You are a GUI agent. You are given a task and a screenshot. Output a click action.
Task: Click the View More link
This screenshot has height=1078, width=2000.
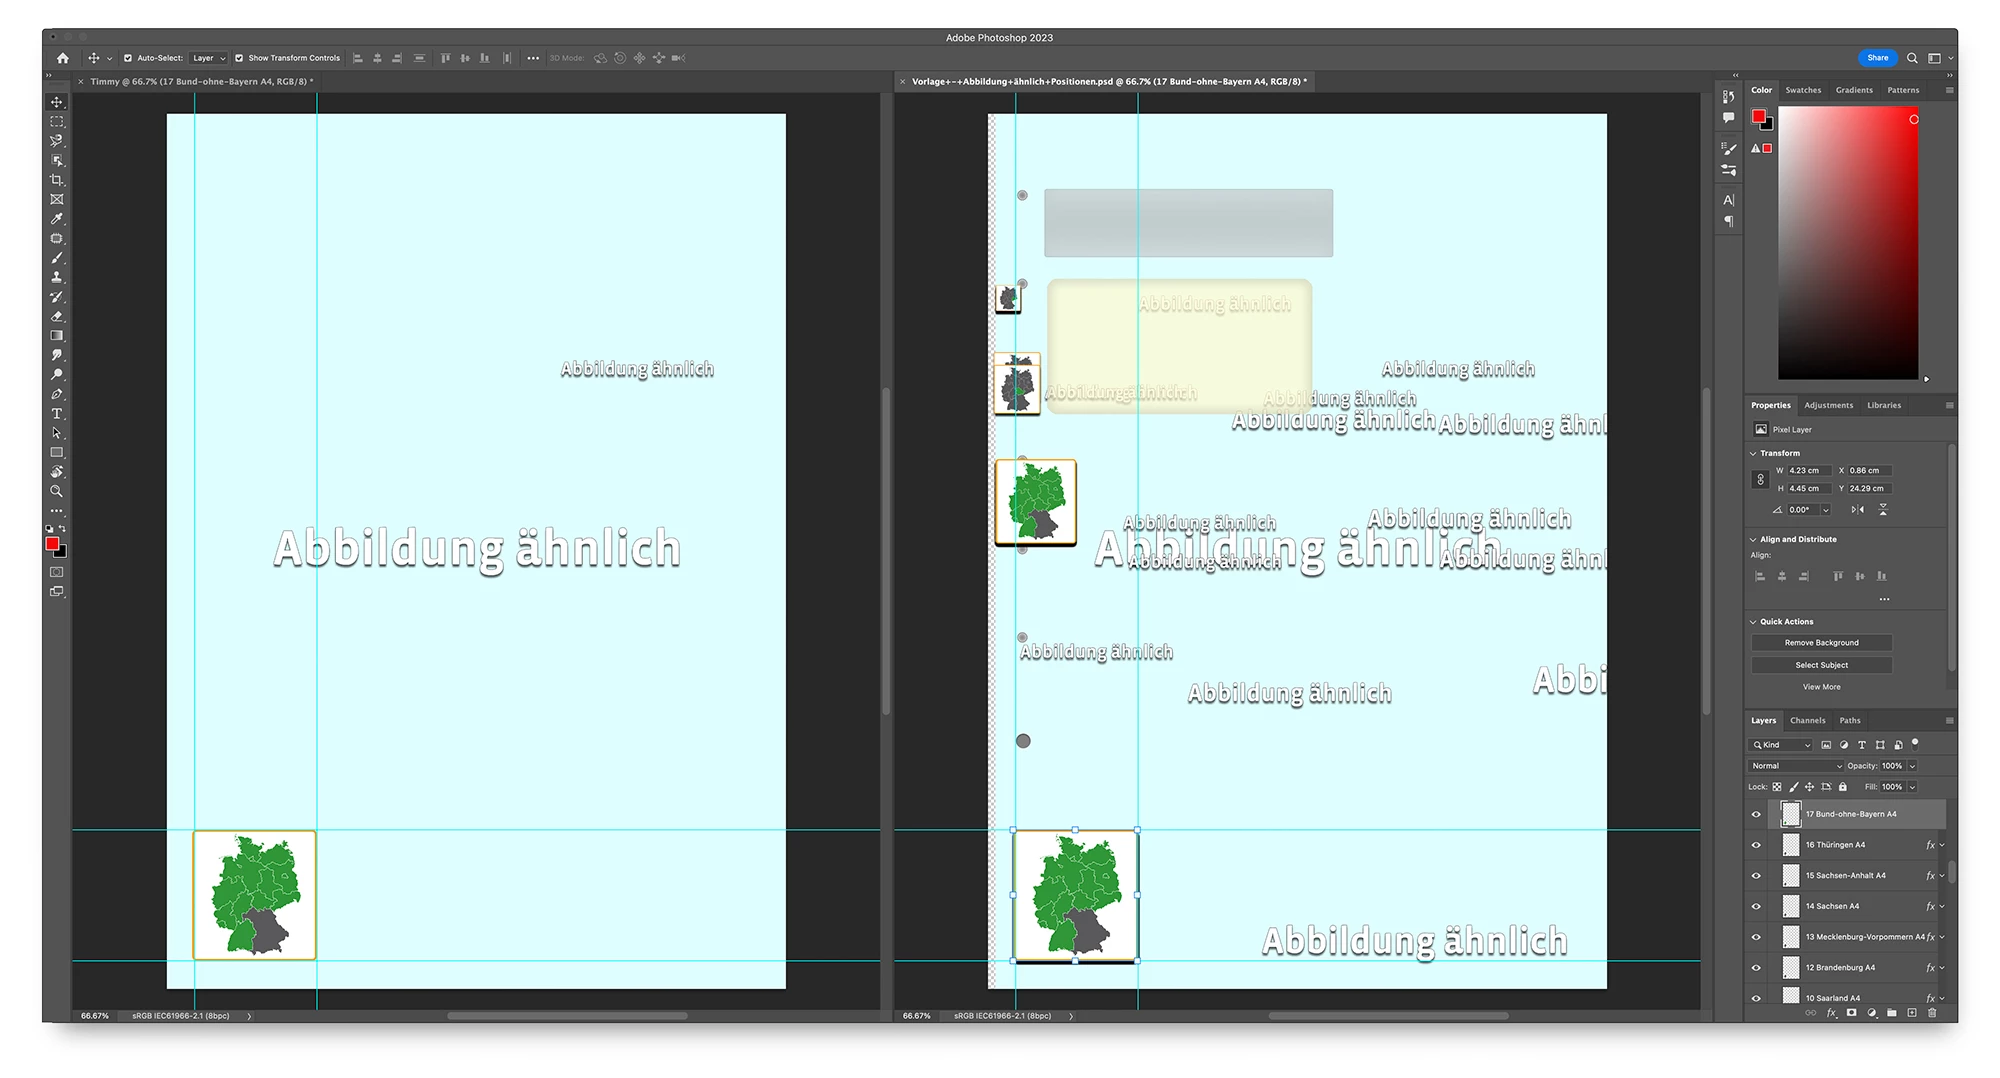[x=1821, y=687]
